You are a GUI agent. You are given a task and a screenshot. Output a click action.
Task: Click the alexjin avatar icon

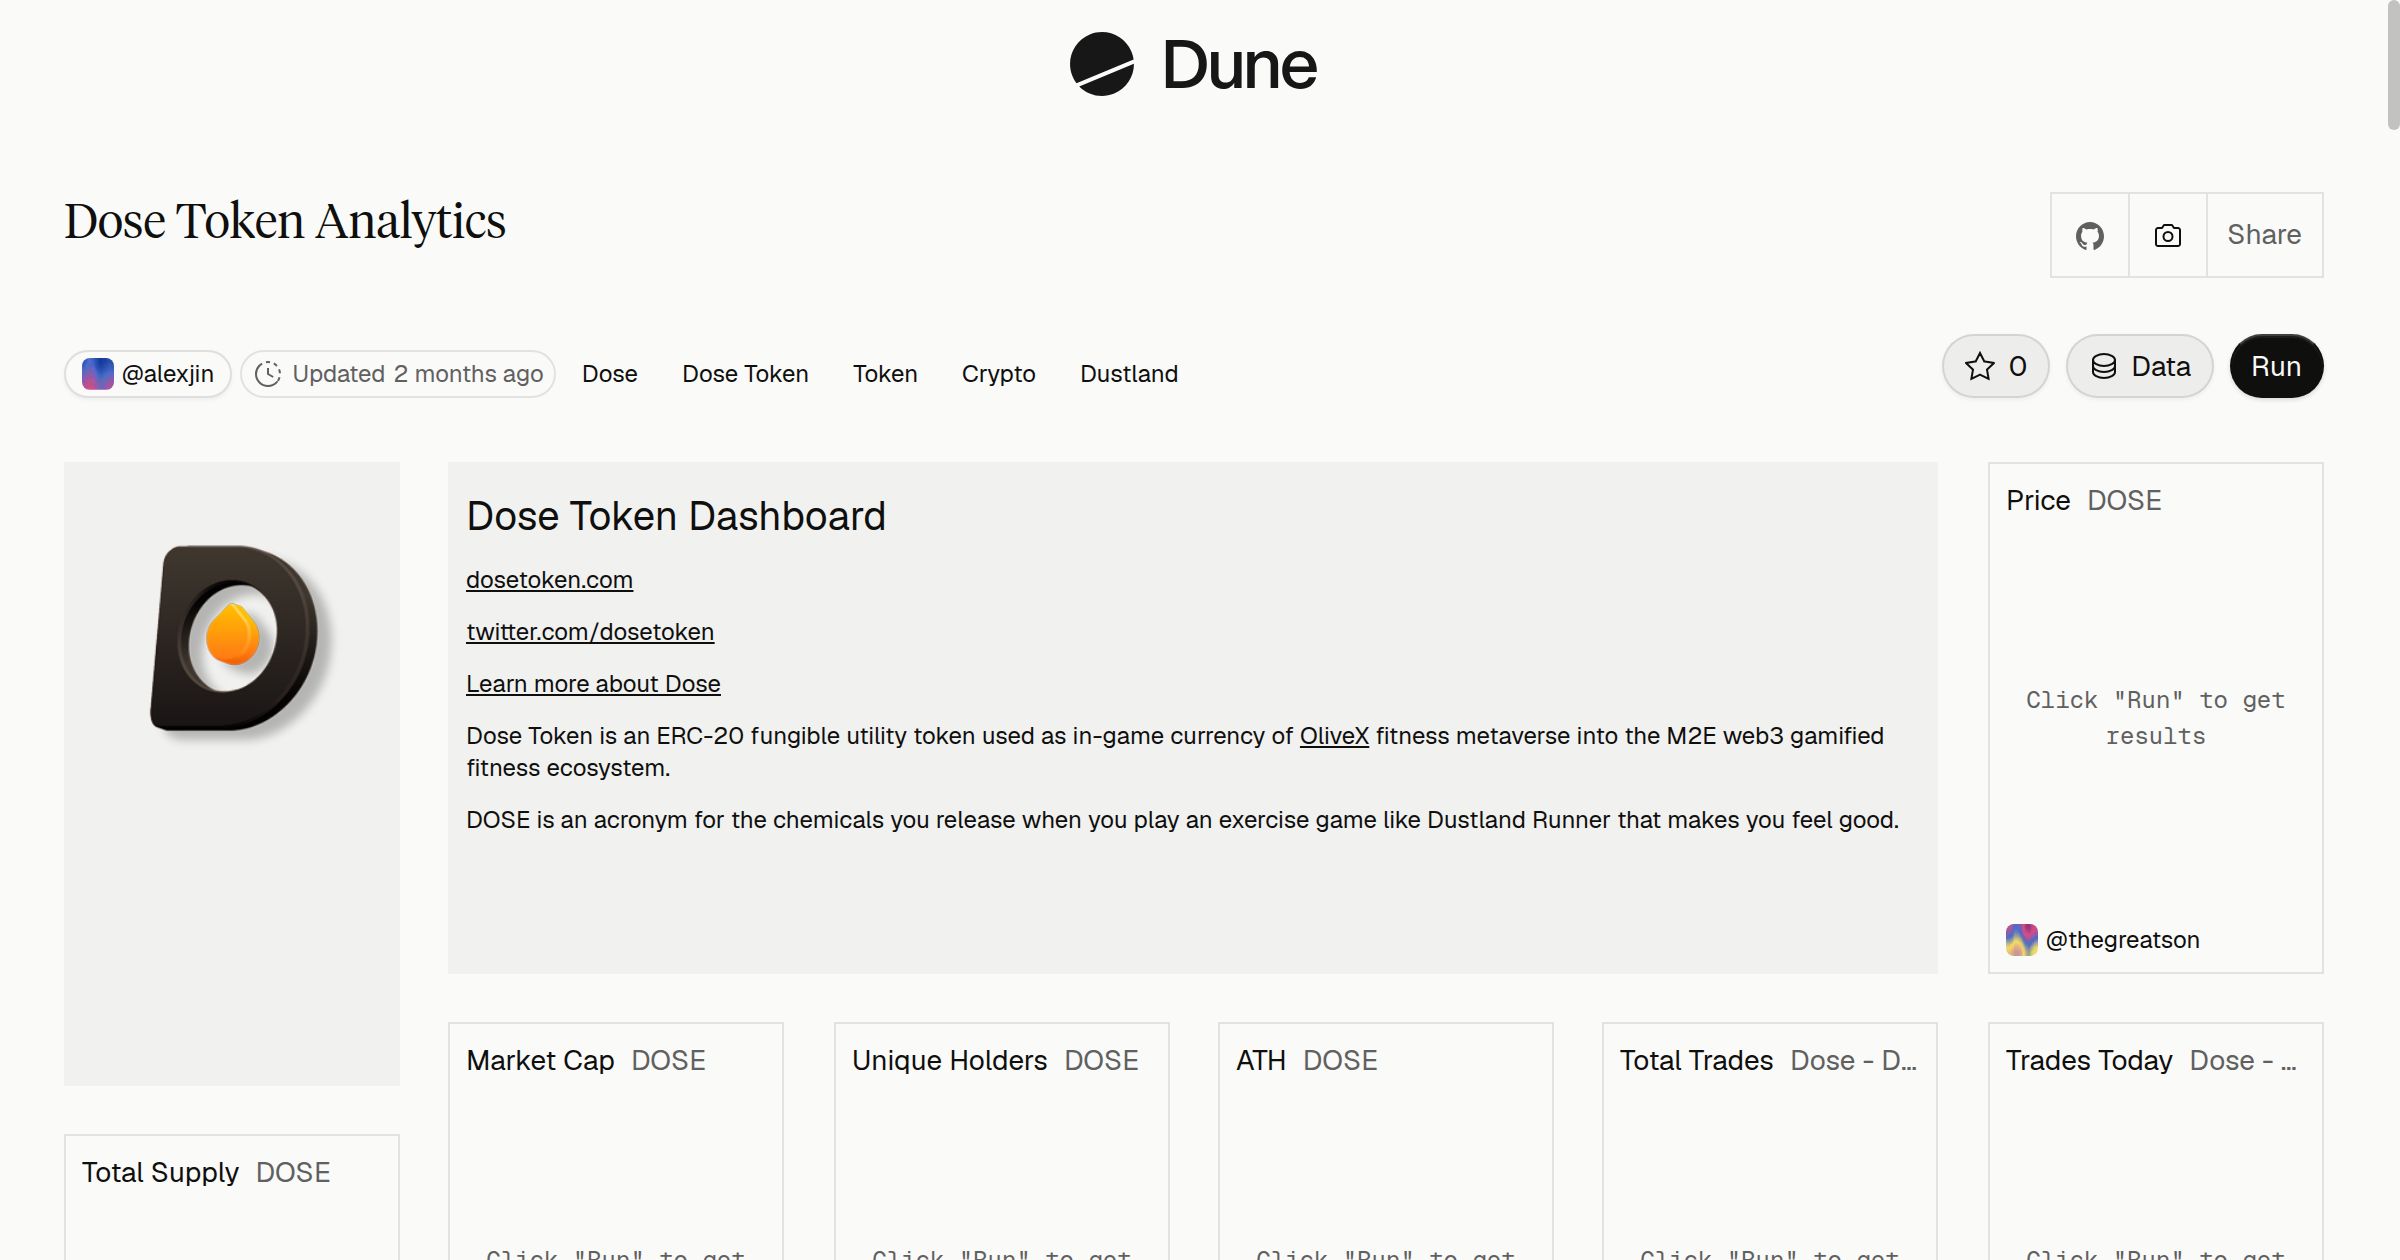[x=97, y=374]
